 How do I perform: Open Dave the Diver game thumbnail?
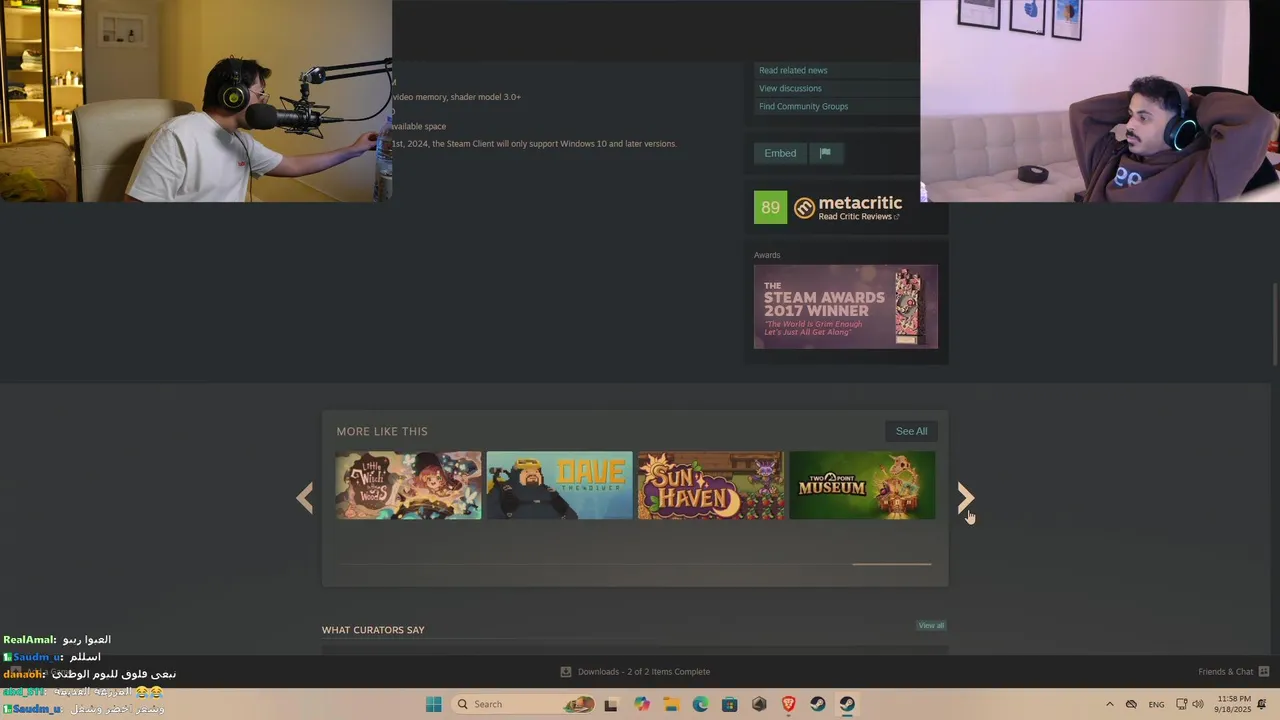pyautogui.click(x=560, y=485)
